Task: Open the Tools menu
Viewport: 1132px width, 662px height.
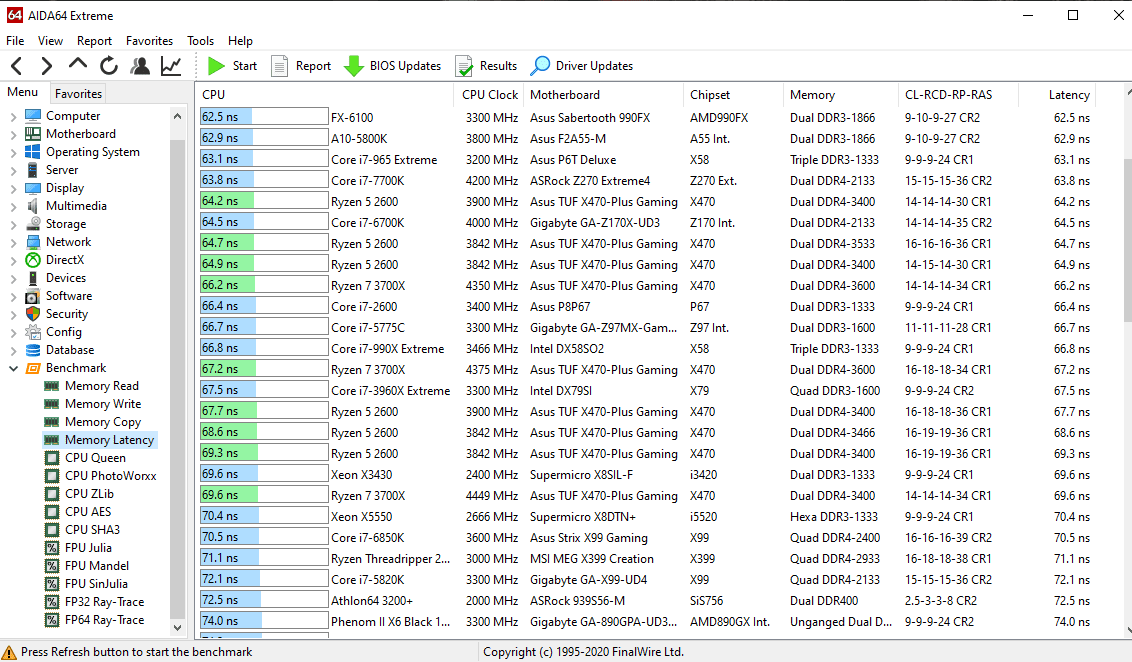Action: click(200, 40)
